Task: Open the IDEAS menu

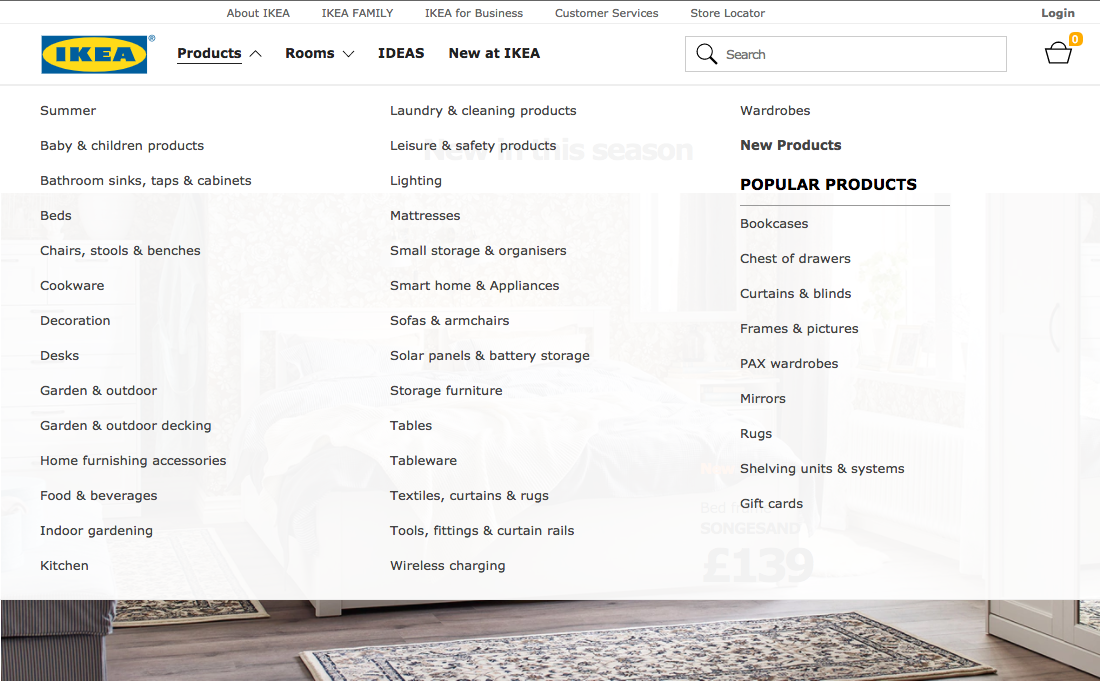Action: tap(401, 53)
